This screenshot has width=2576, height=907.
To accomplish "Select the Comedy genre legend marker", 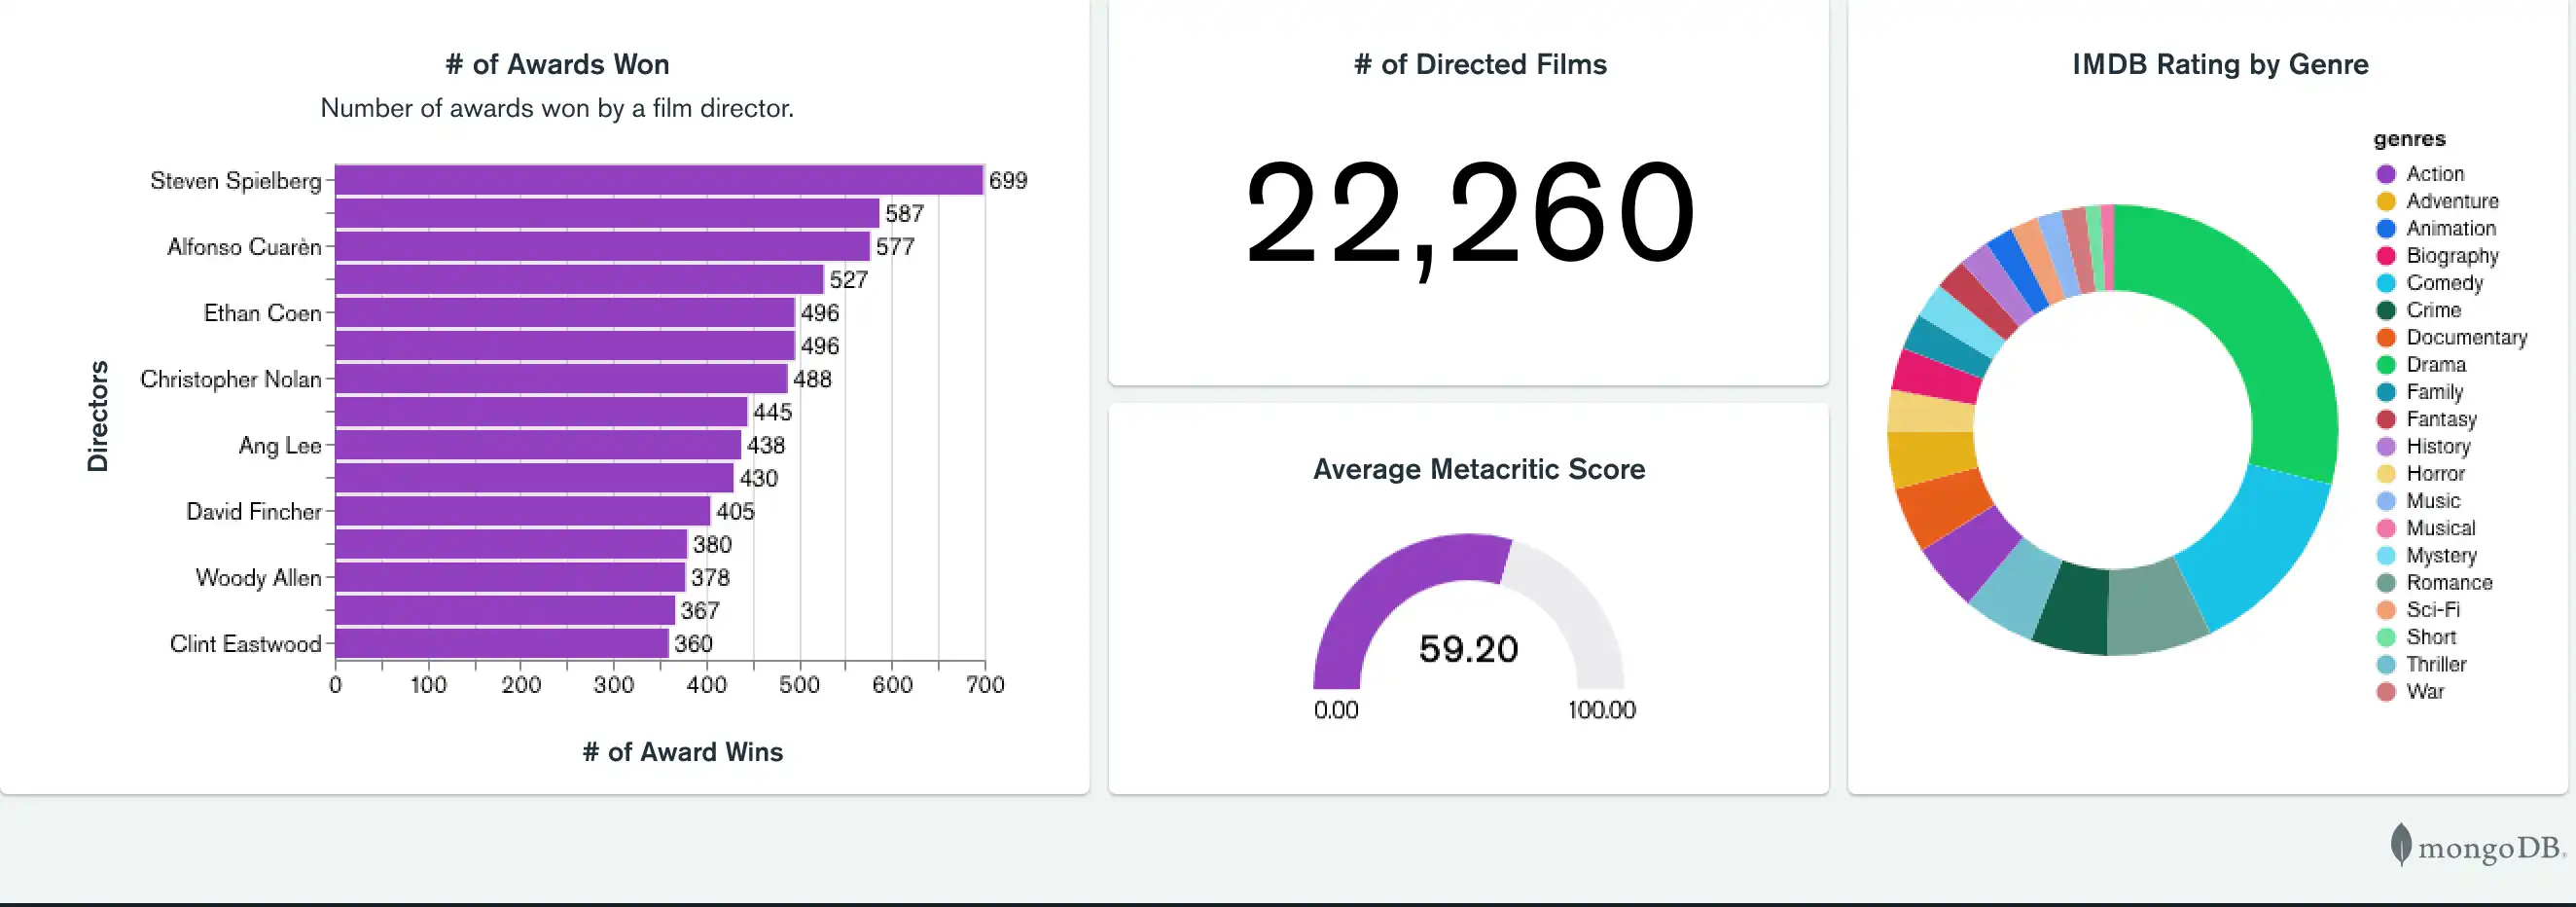I will 2387,282.
